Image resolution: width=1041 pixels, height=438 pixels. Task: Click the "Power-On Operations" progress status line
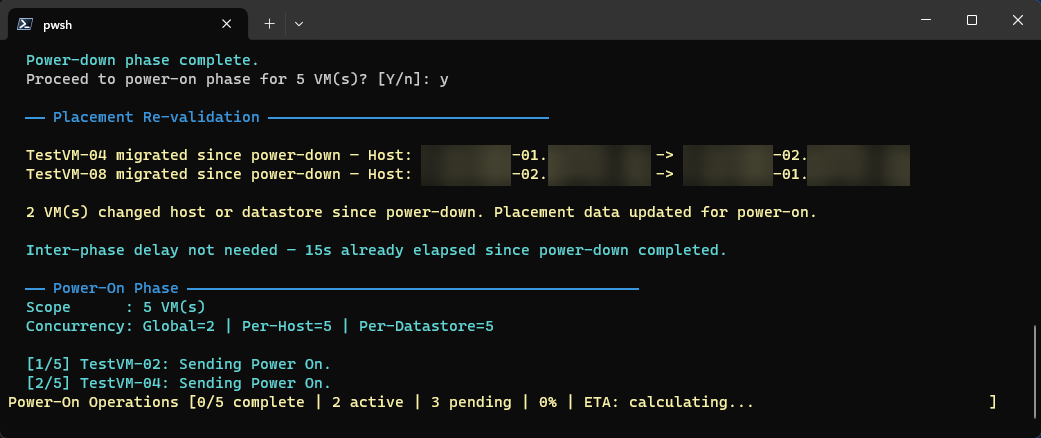click(380, 402)
